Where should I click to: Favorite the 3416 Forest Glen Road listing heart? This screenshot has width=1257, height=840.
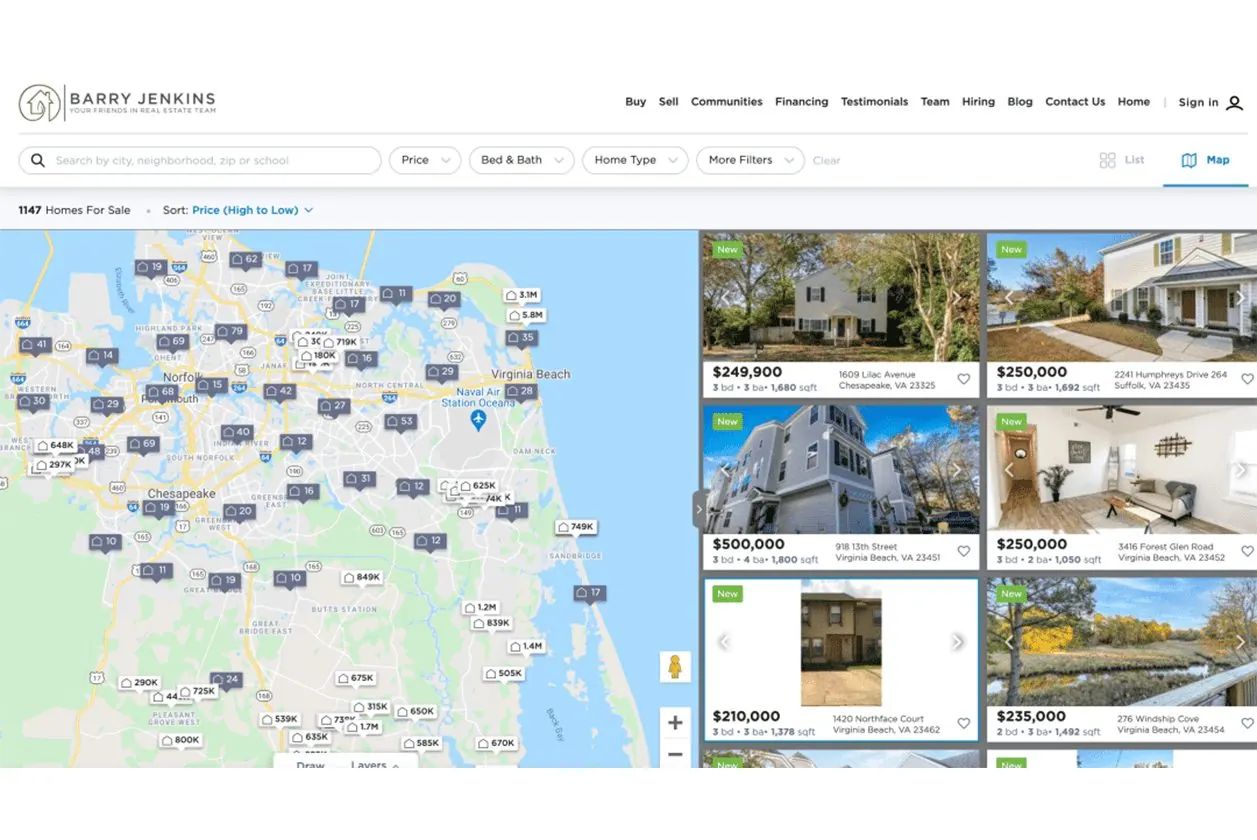pos(1247,551)
